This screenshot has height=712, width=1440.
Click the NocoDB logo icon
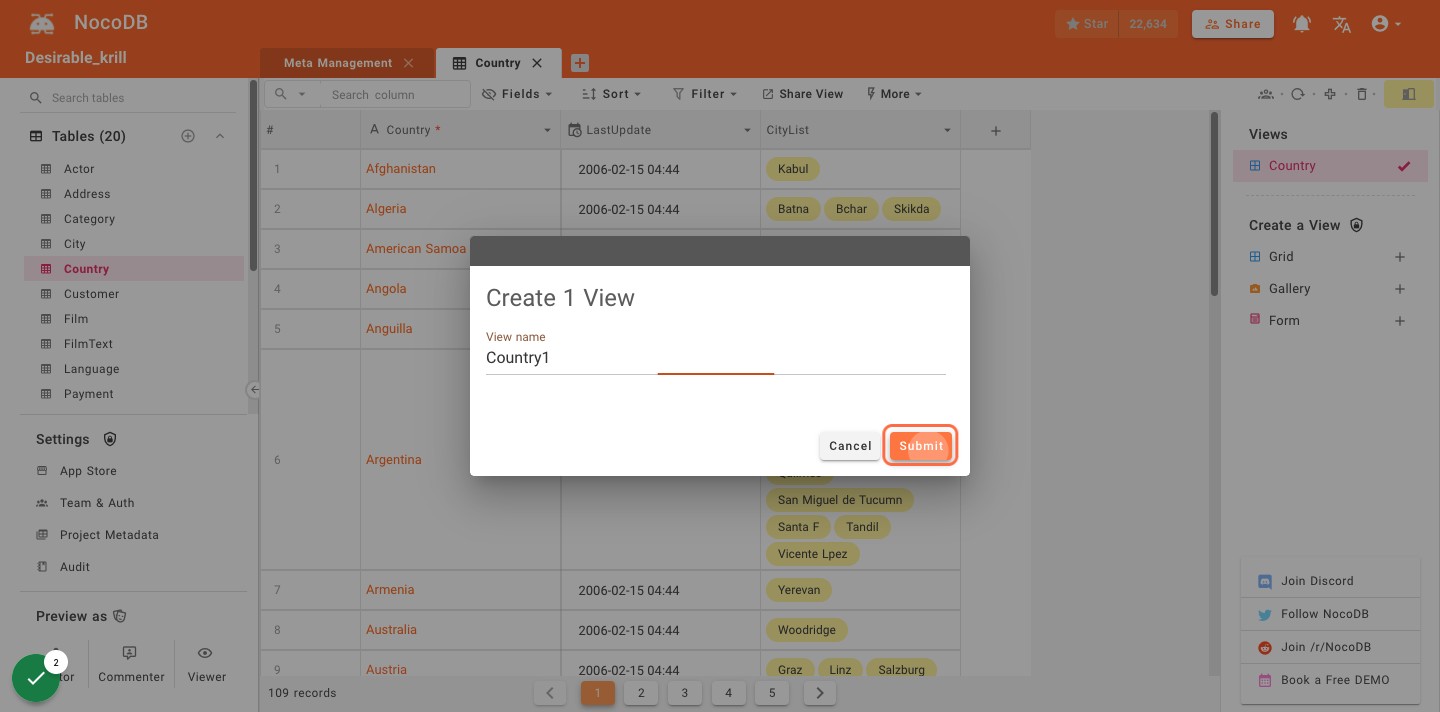click(x=42, y=24)
